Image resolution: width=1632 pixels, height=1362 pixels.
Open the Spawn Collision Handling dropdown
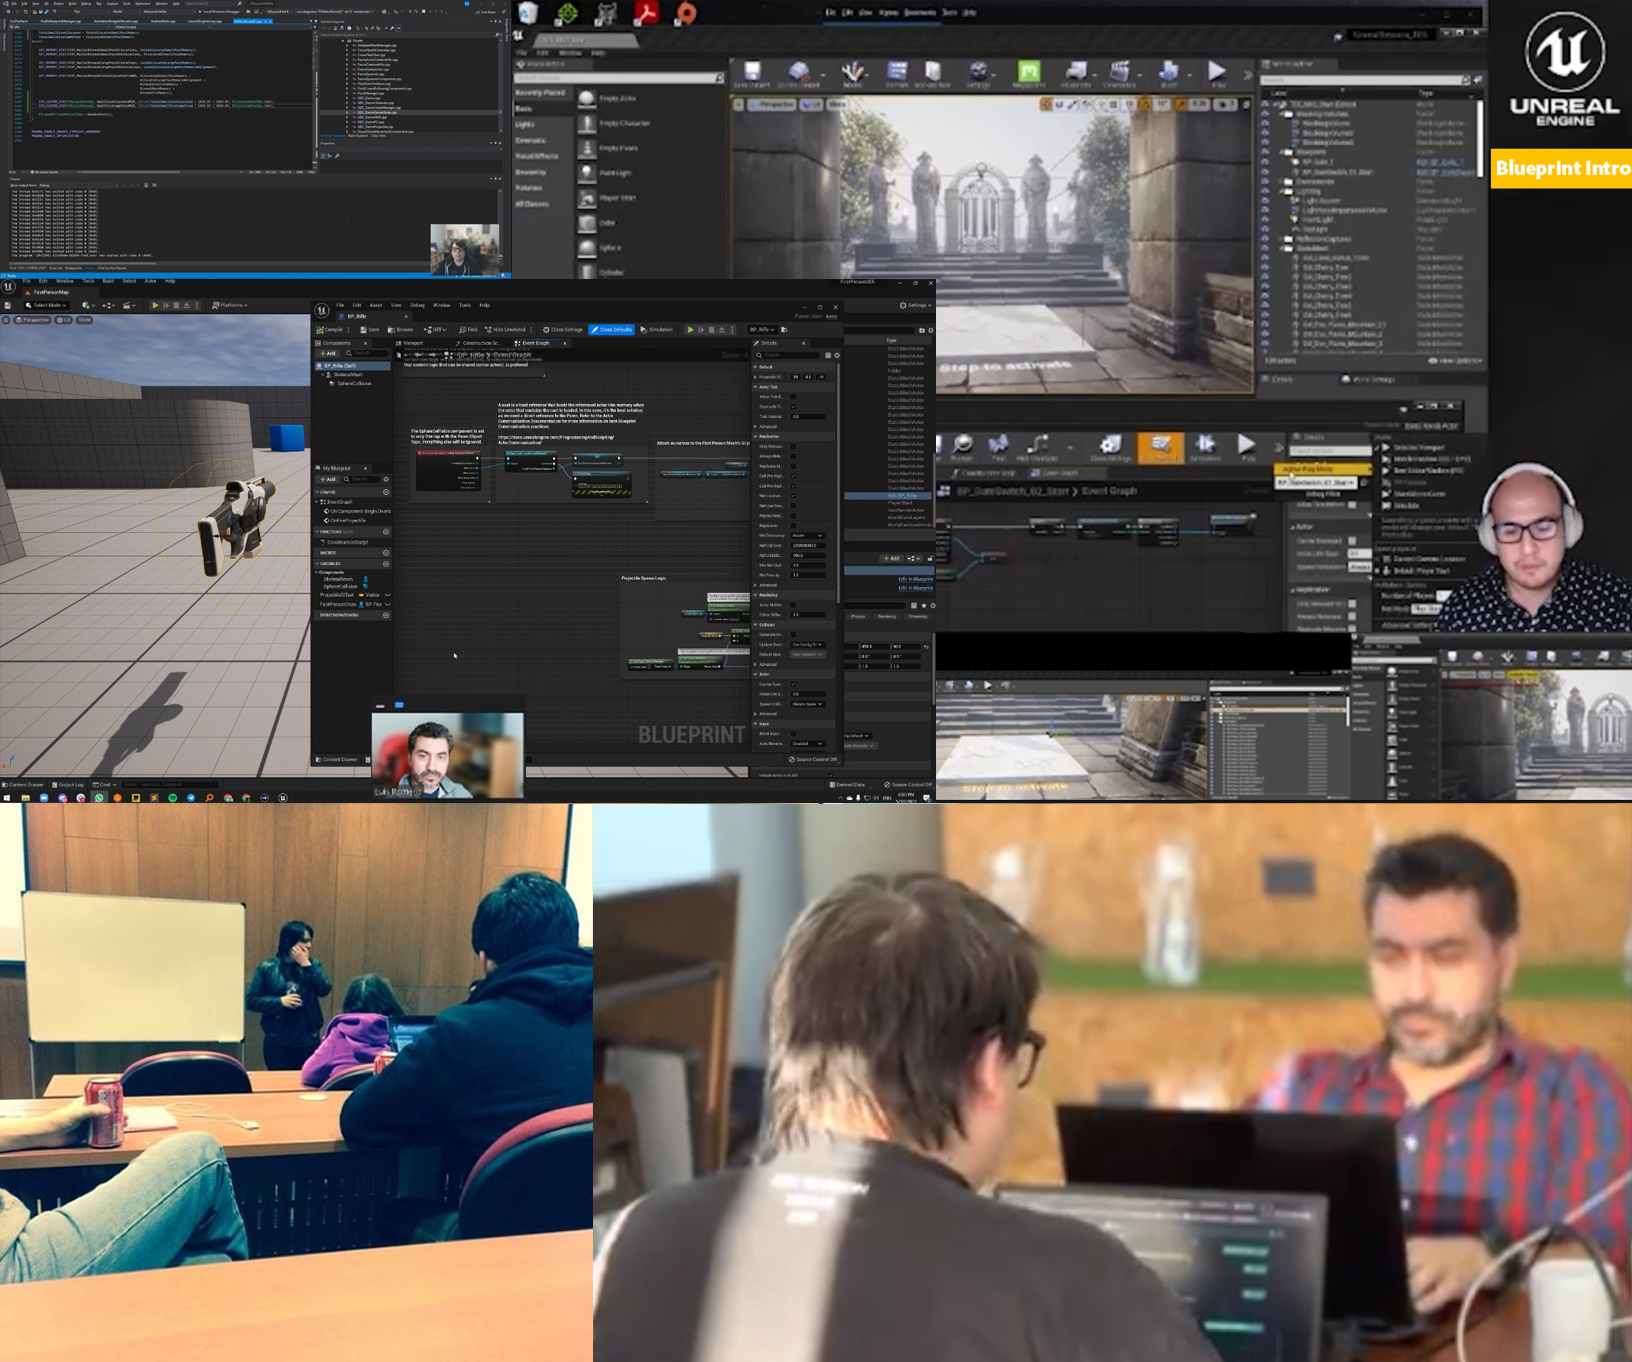[x=807, y=704]
